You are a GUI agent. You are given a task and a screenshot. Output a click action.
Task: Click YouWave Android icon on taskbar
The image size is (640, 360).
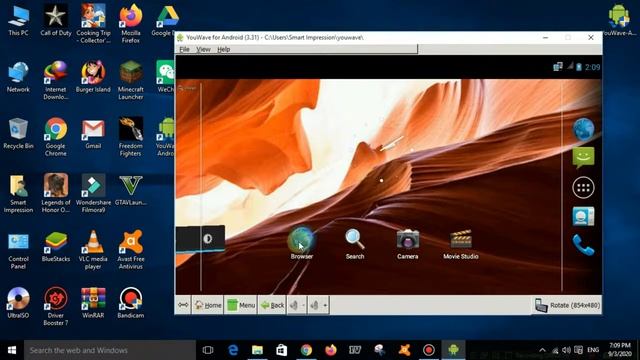tap(453, 350)
